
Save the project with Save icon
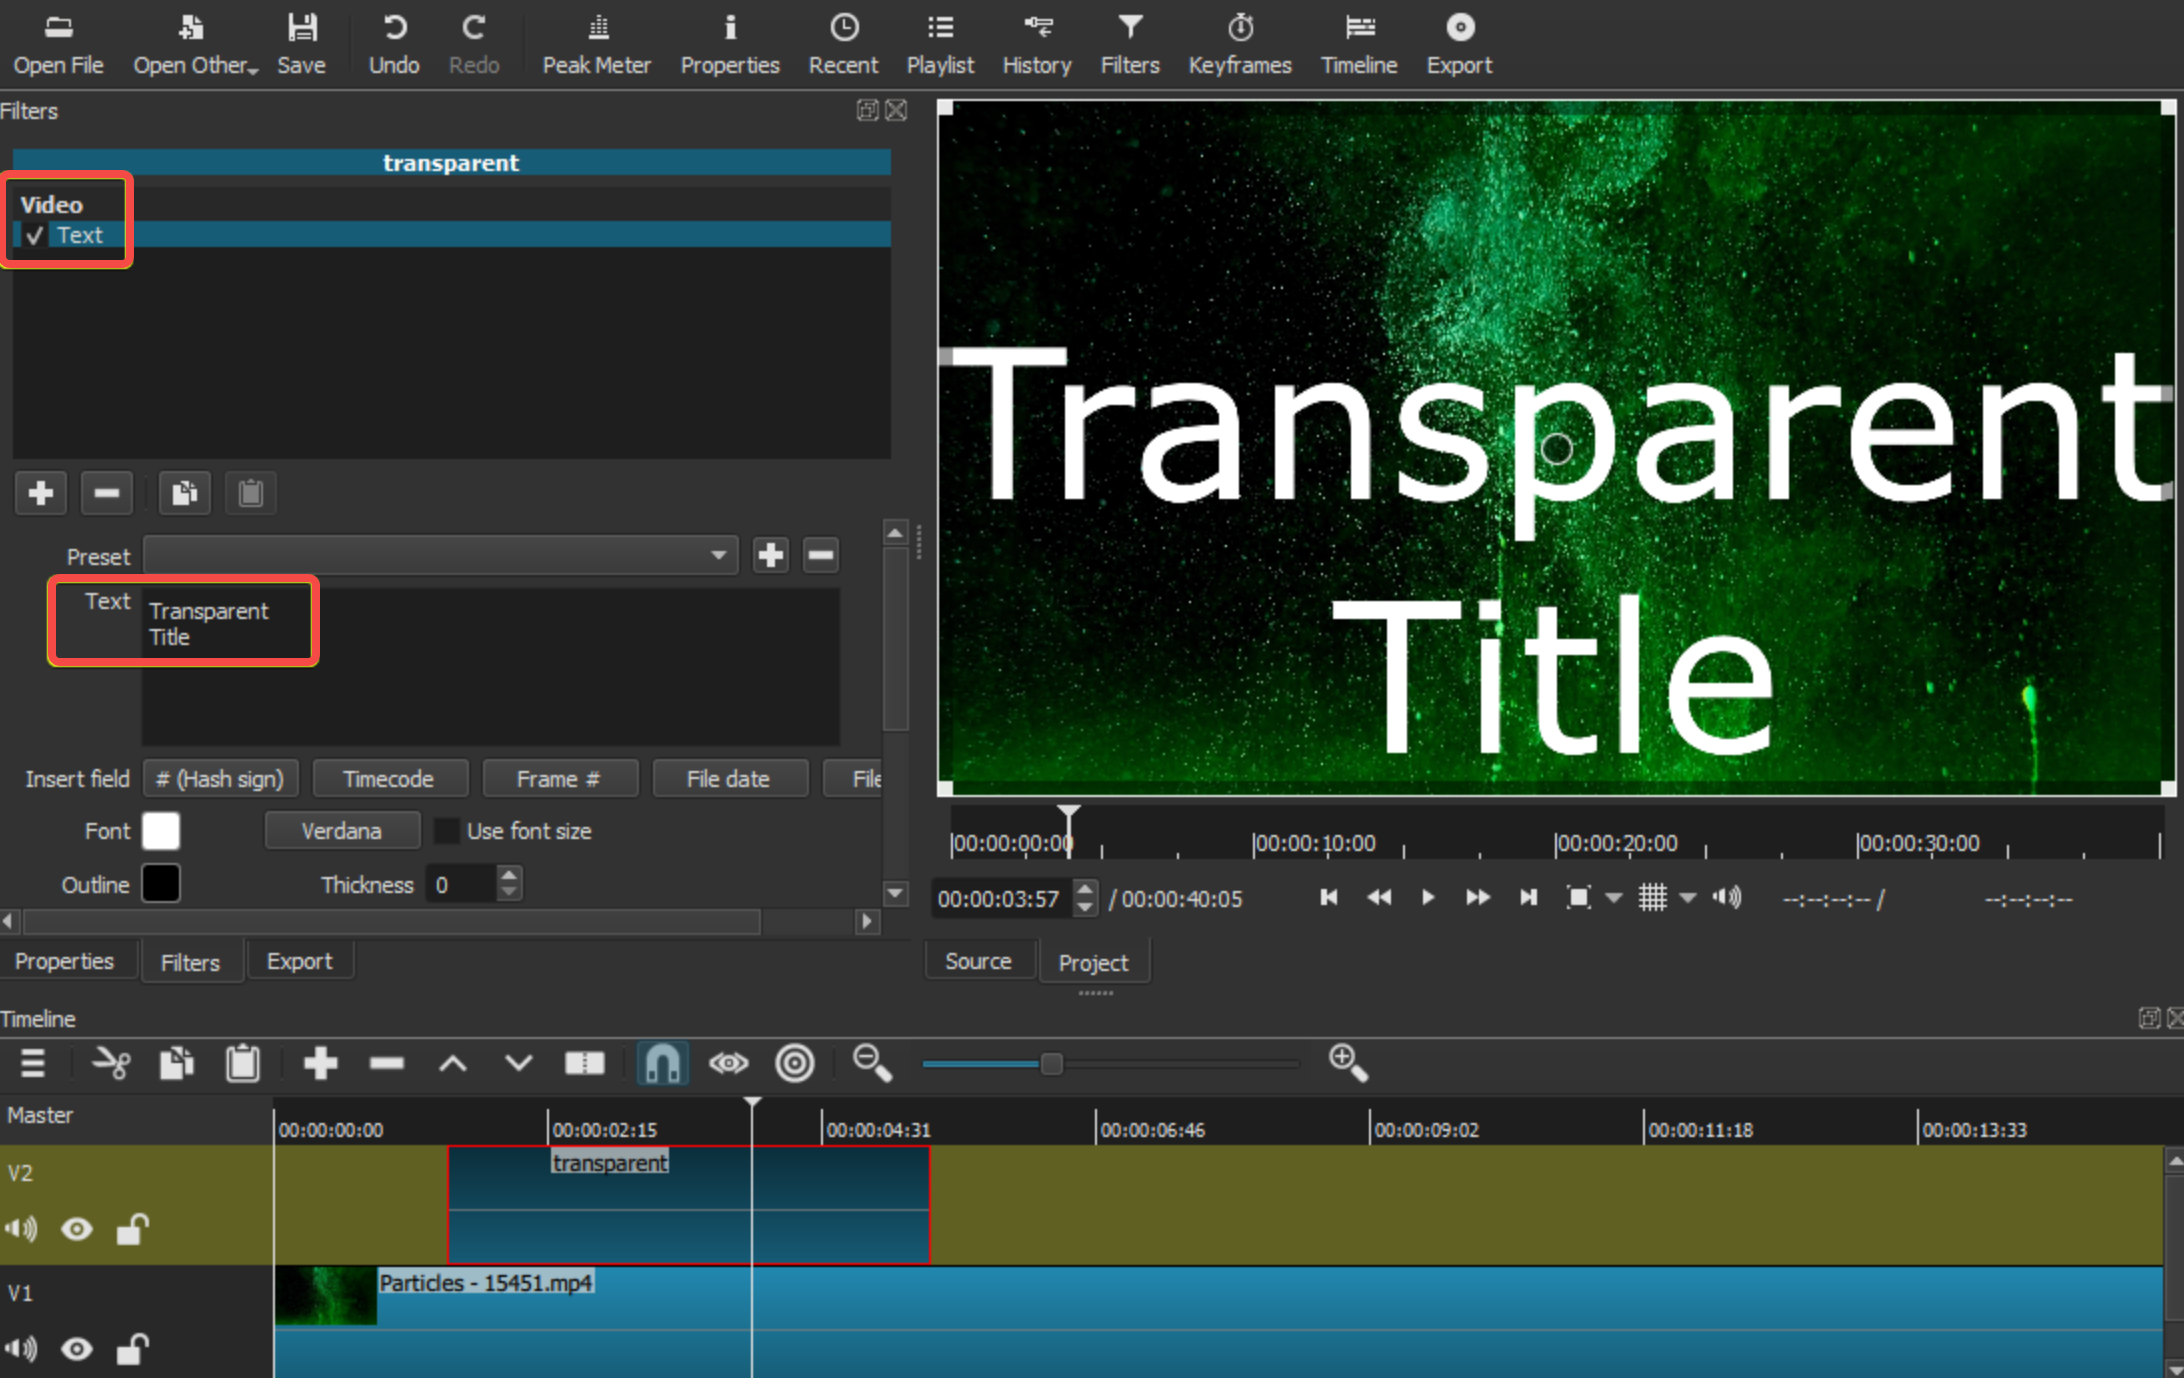point(301,45)
